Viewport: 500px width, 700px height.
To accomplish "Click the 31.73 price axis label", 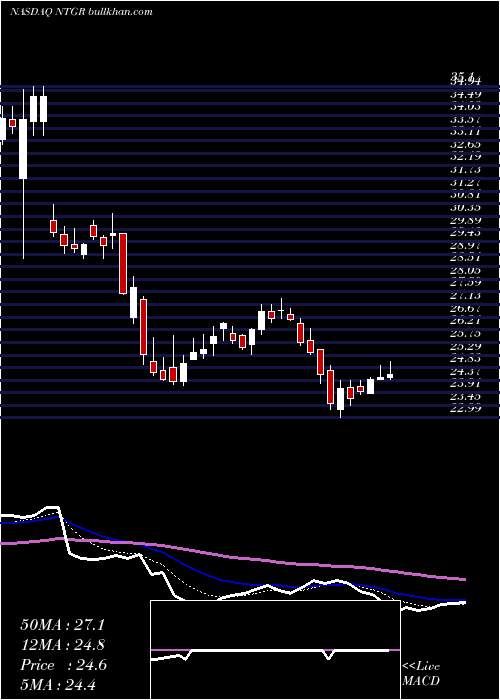I will coord(465,170).
